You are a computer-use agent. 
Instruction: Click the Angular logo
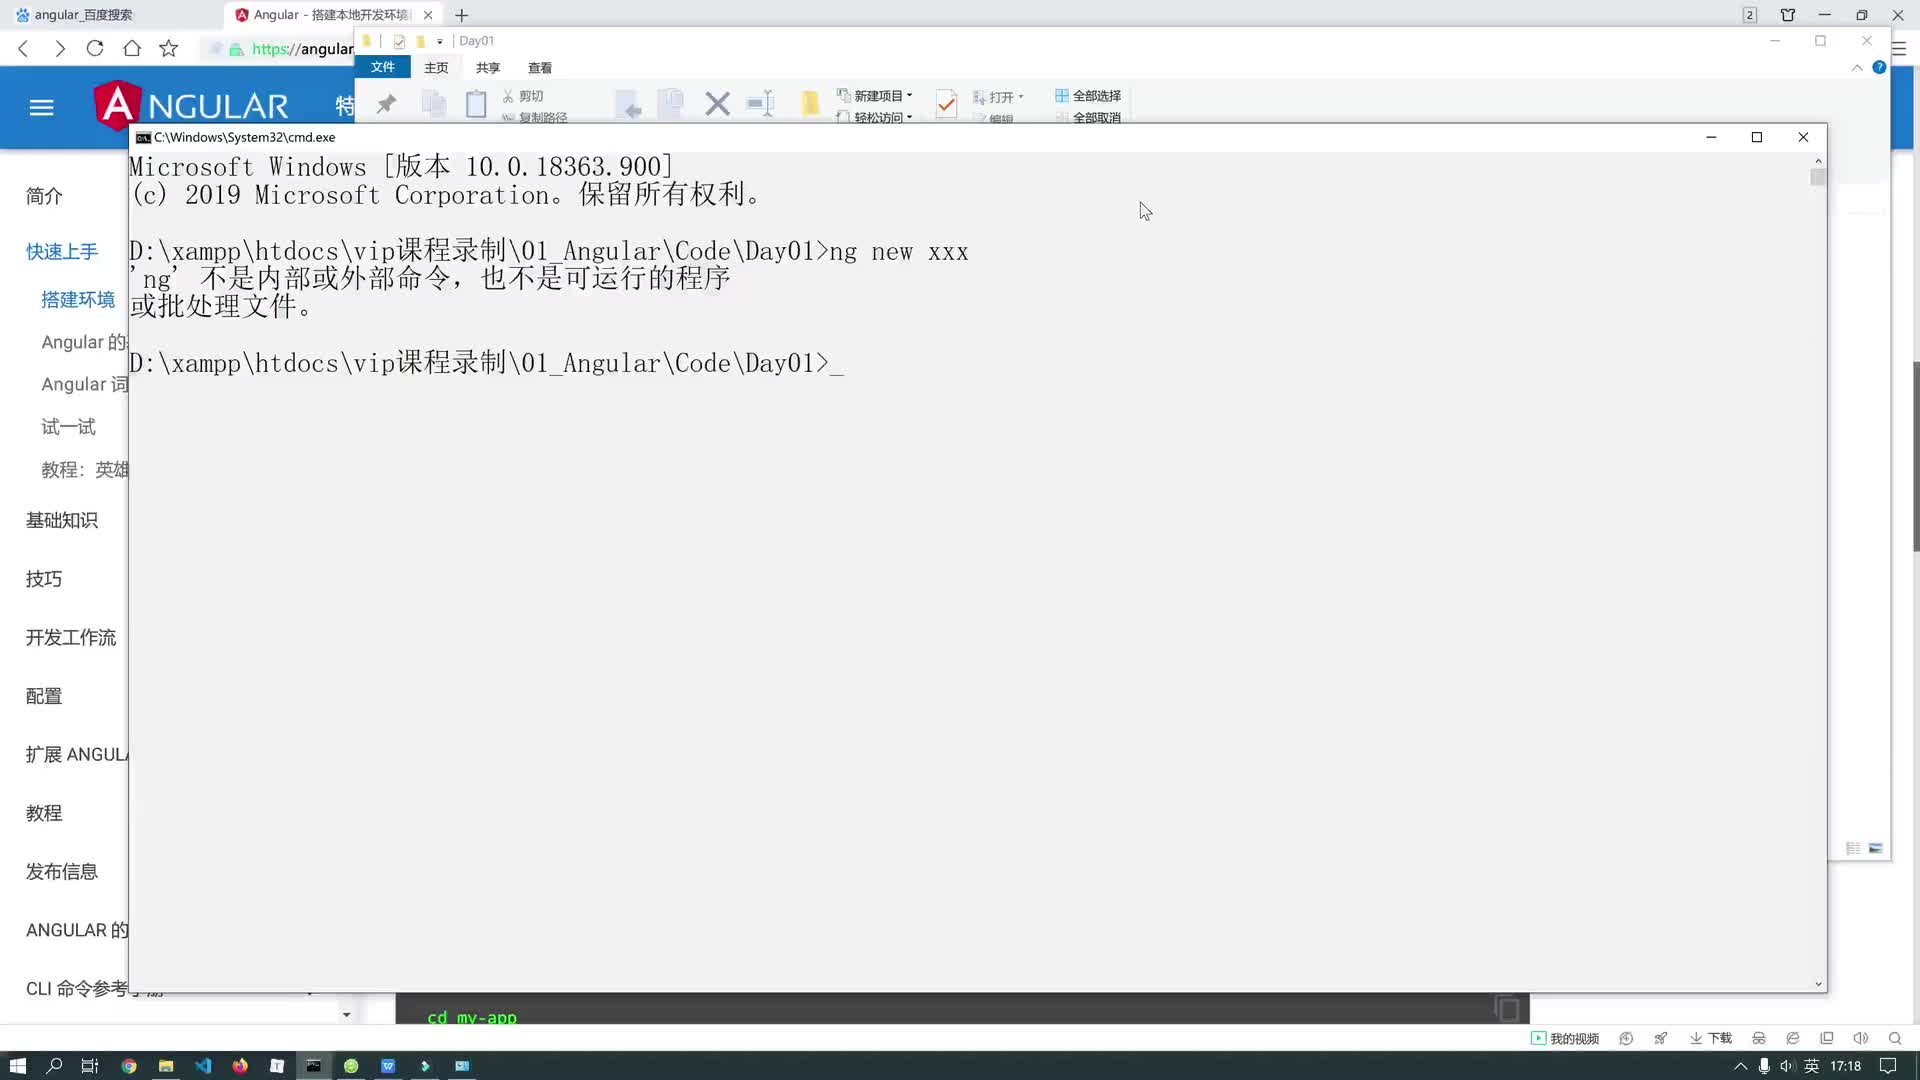191,105
